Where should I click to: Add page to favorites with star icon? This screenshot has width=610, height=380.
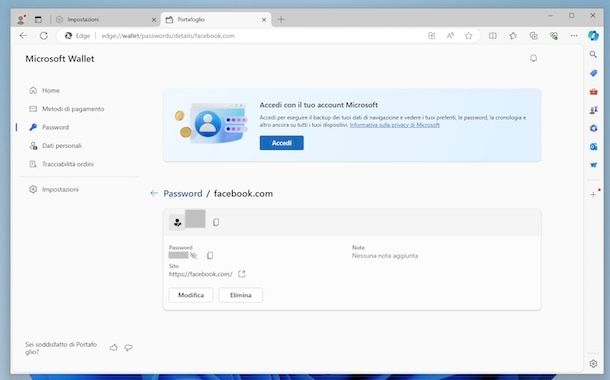[468, 36]
